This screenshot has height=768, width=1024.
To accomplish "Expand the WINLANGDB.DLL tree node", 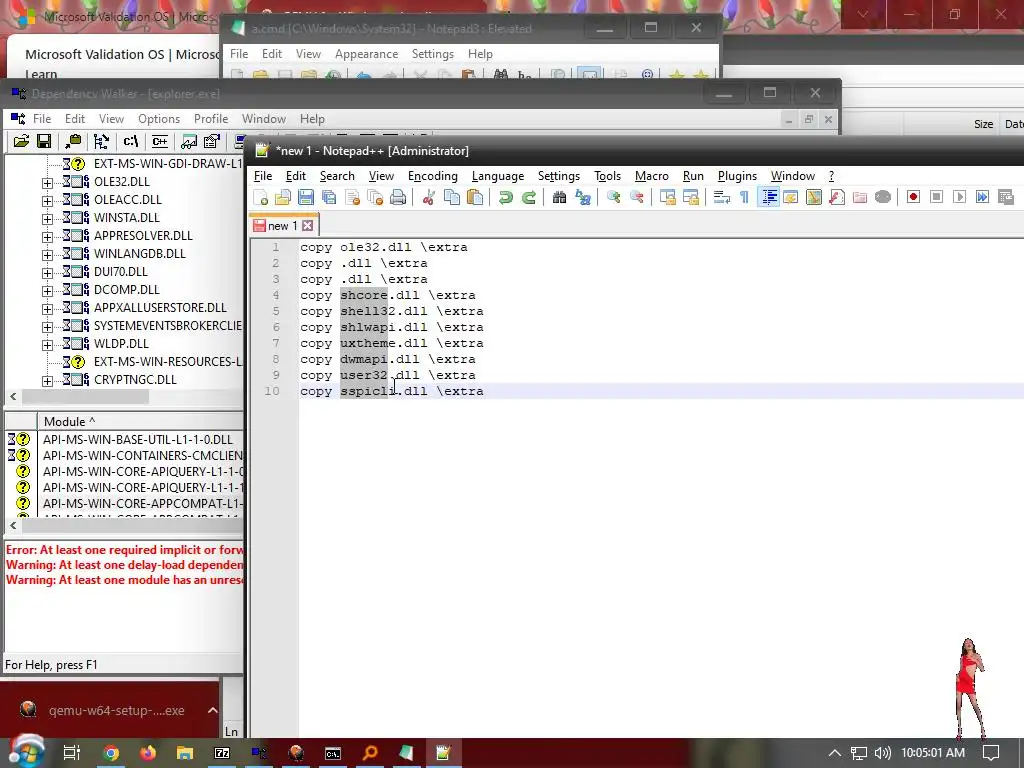I will [47, 255].
